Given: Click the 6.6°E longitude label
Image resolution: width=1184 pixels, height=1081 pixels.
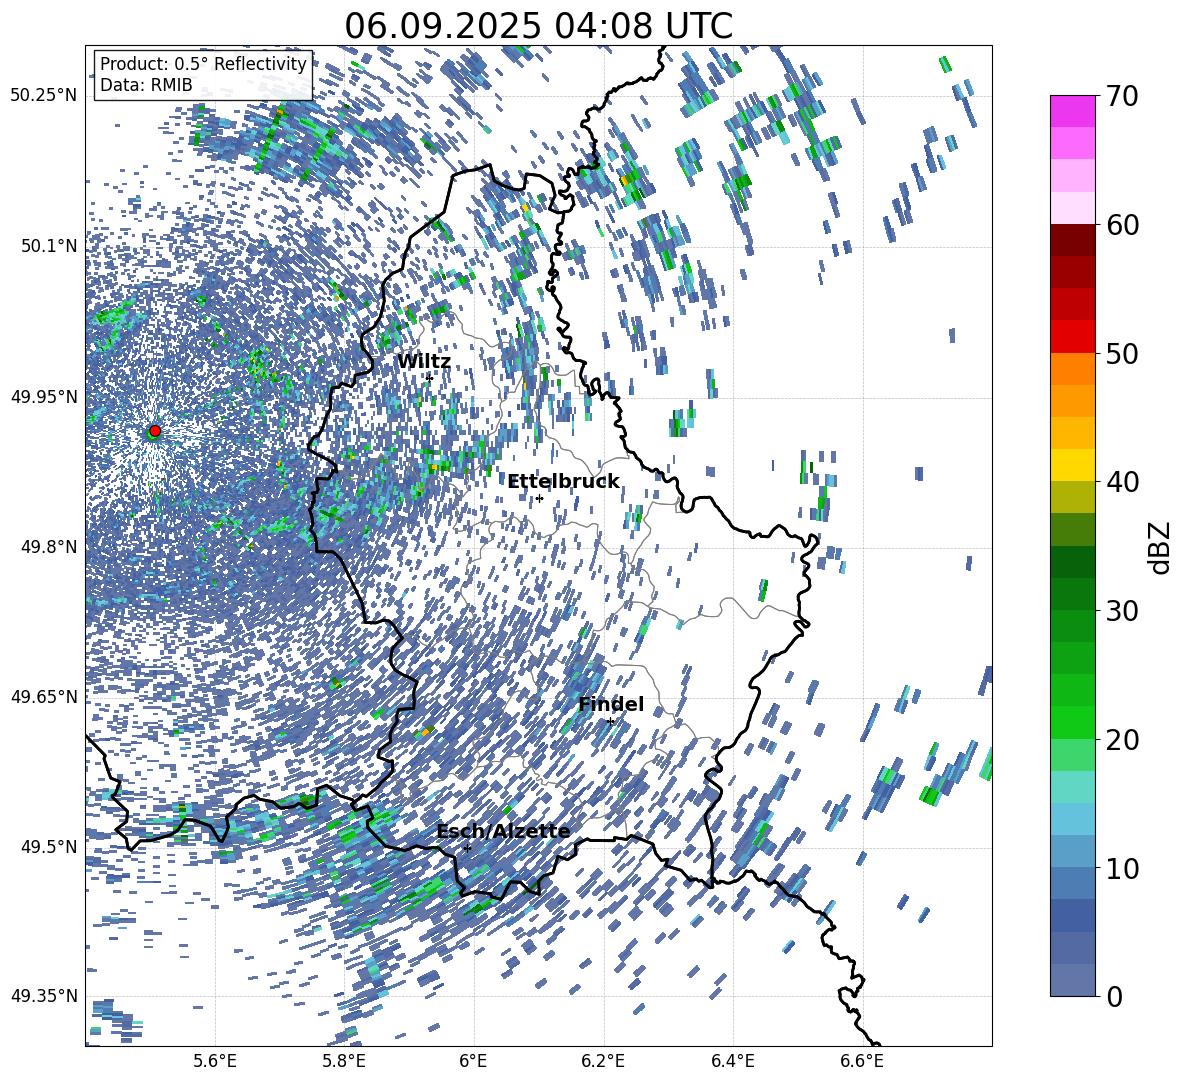Looking at the screenshot, I should (x=862, y=1061).
